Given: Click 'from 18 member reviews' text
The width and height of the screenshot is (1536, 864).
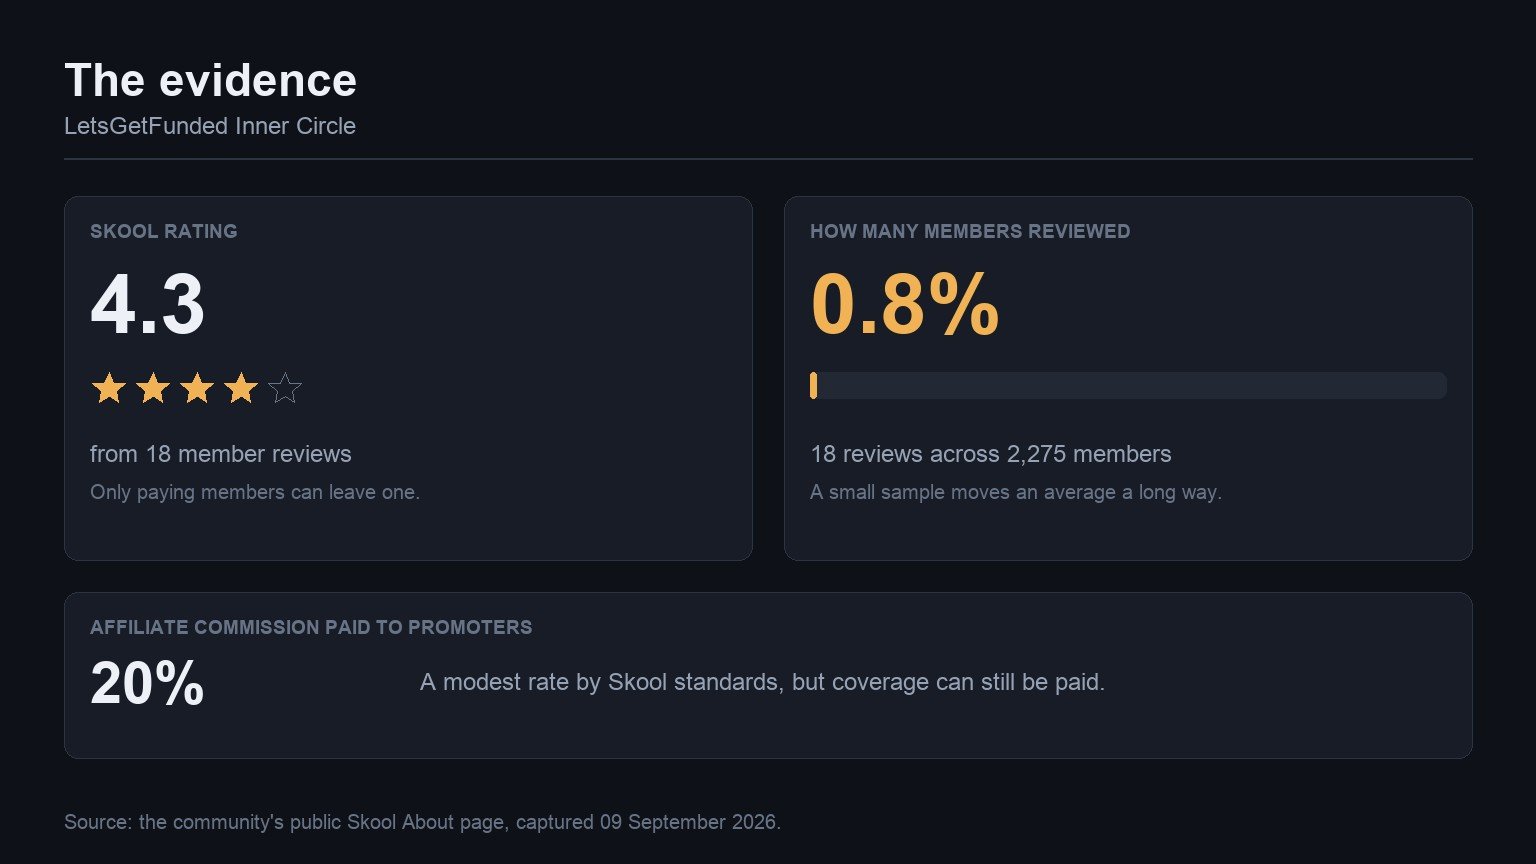Looking at the screenshot, I should coord(221,454).
